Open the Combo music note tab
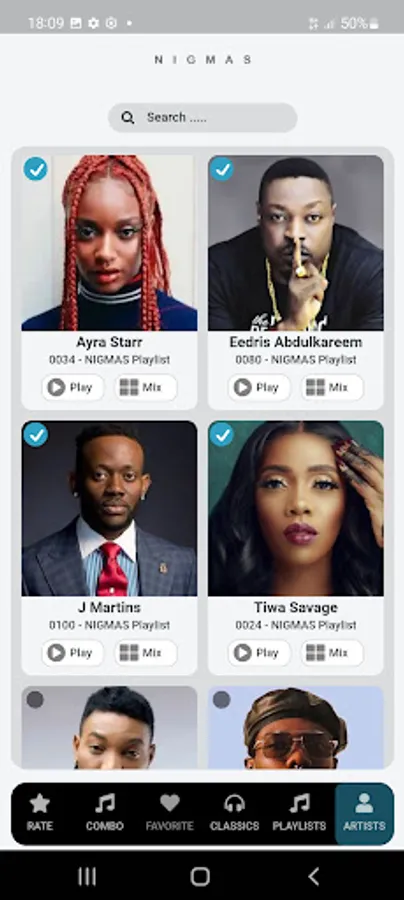Screen dimensions: 404x900 coord(104,813)
